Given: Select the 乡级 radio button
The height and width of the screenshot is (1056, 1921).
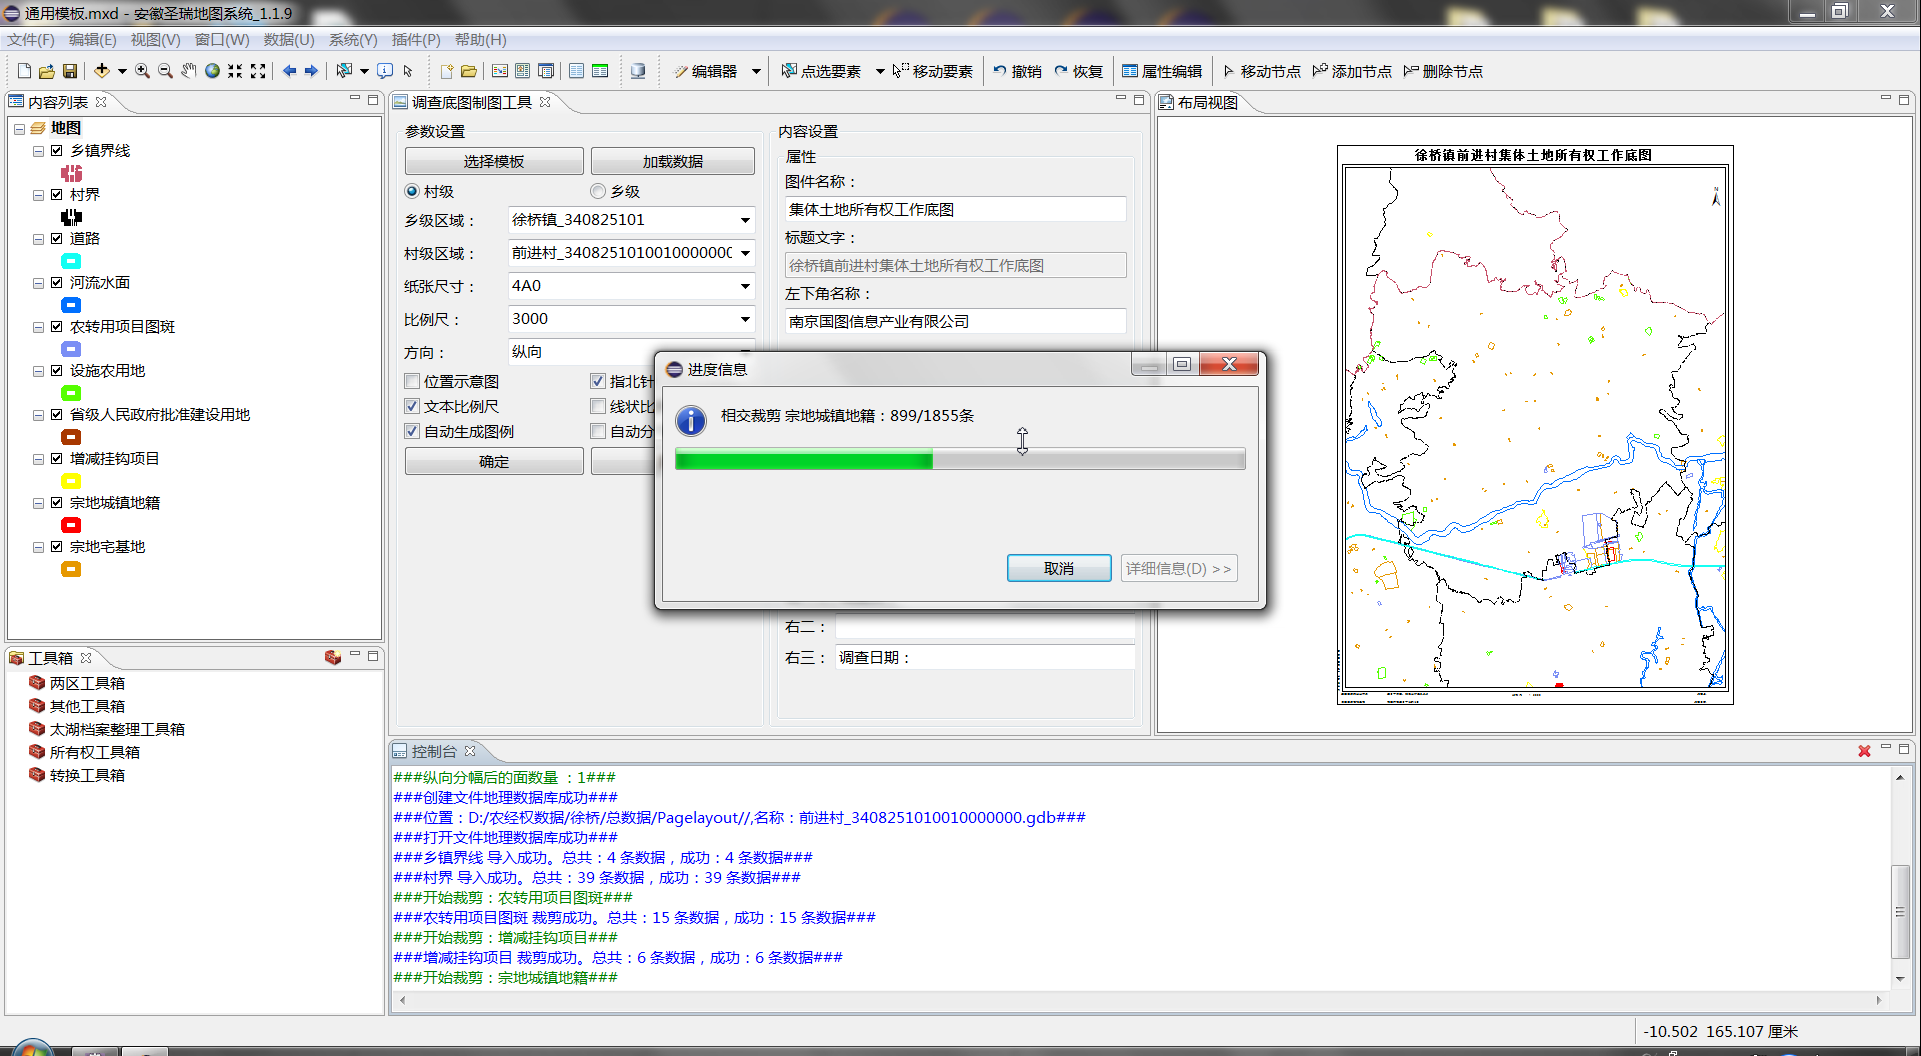Looking at the screenshot, I should (597, 191).
